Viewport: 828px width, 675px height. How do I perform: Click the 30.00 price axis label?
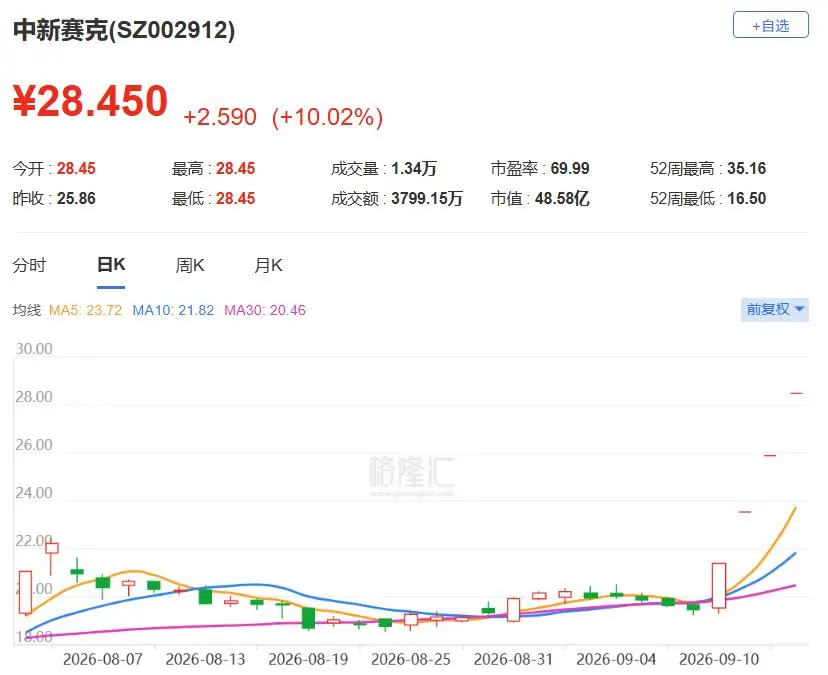point(34,349)
